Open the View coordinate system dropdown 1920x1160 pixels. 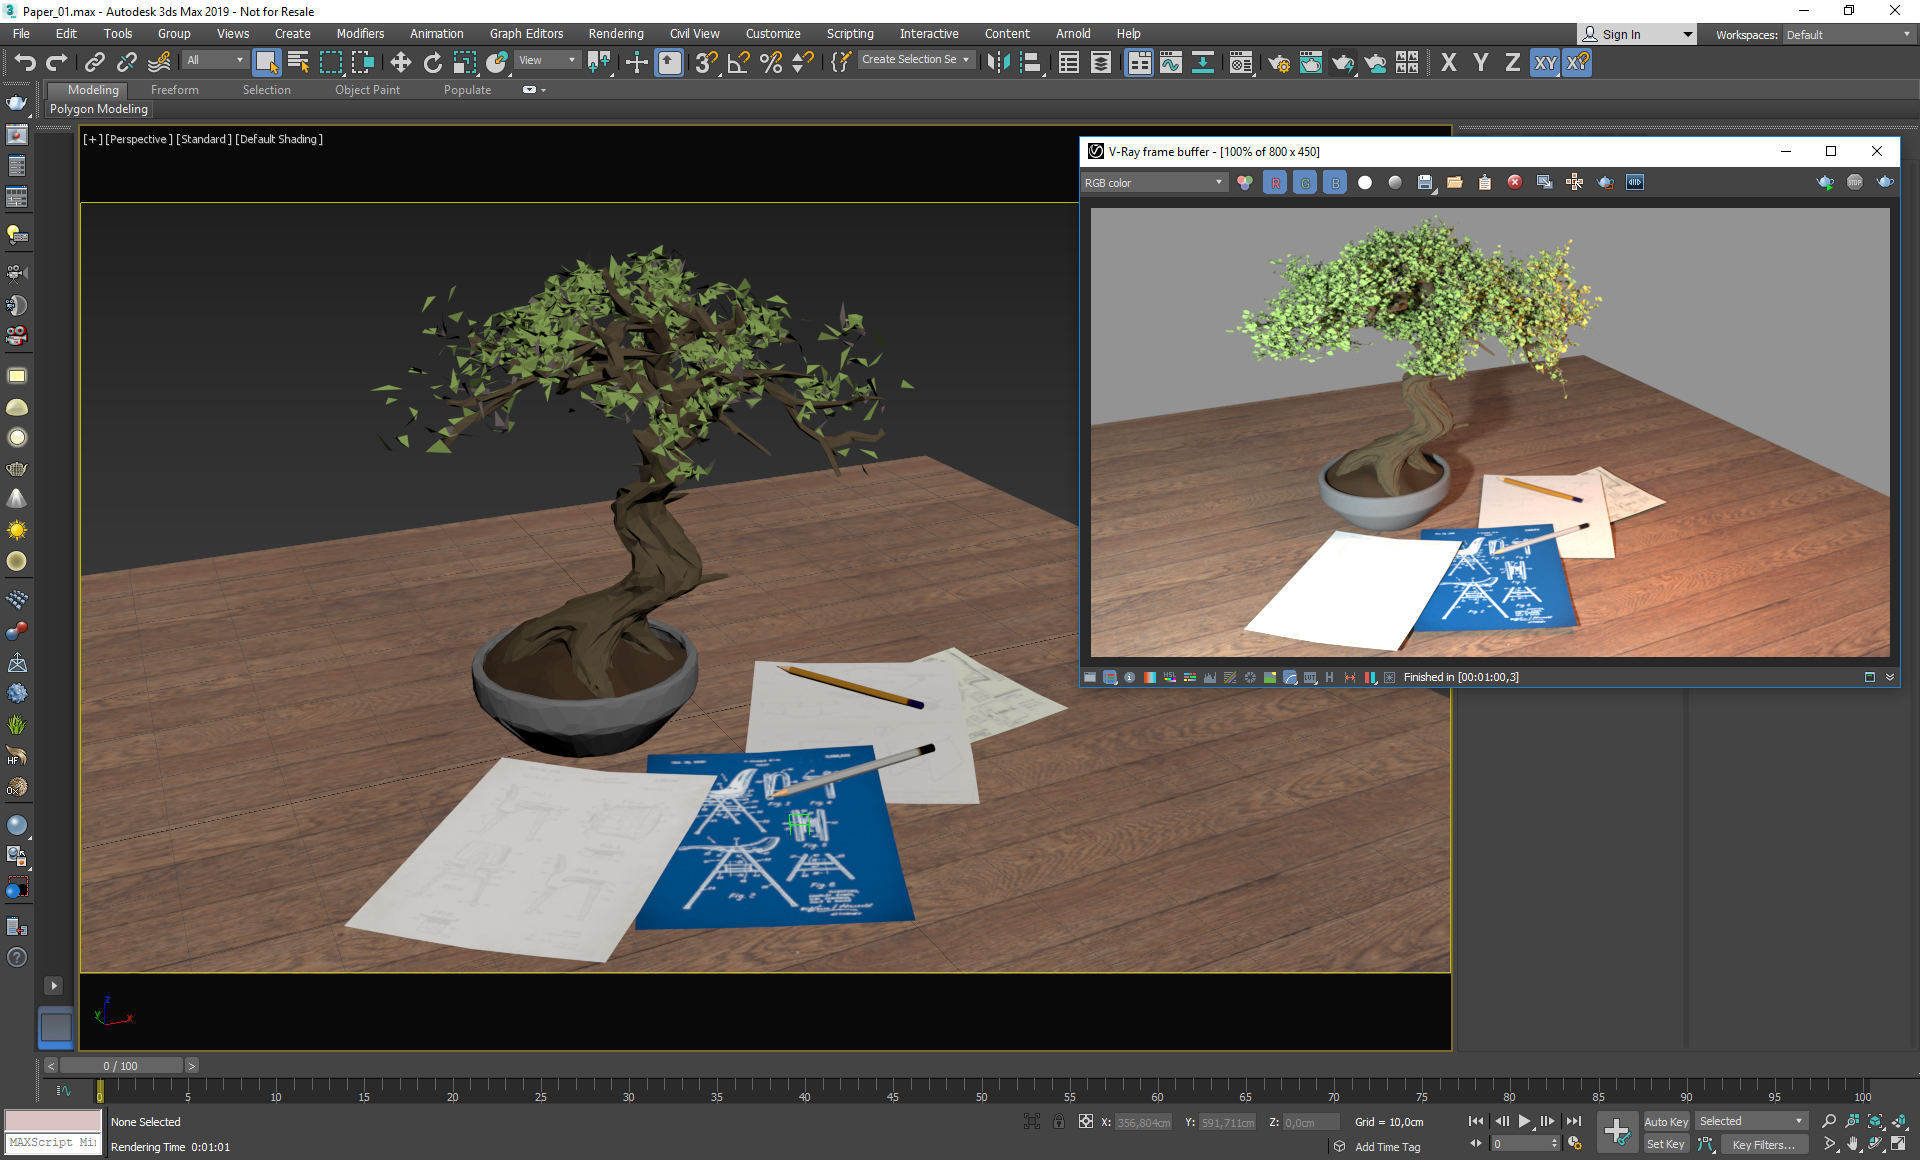pos(547,60)
